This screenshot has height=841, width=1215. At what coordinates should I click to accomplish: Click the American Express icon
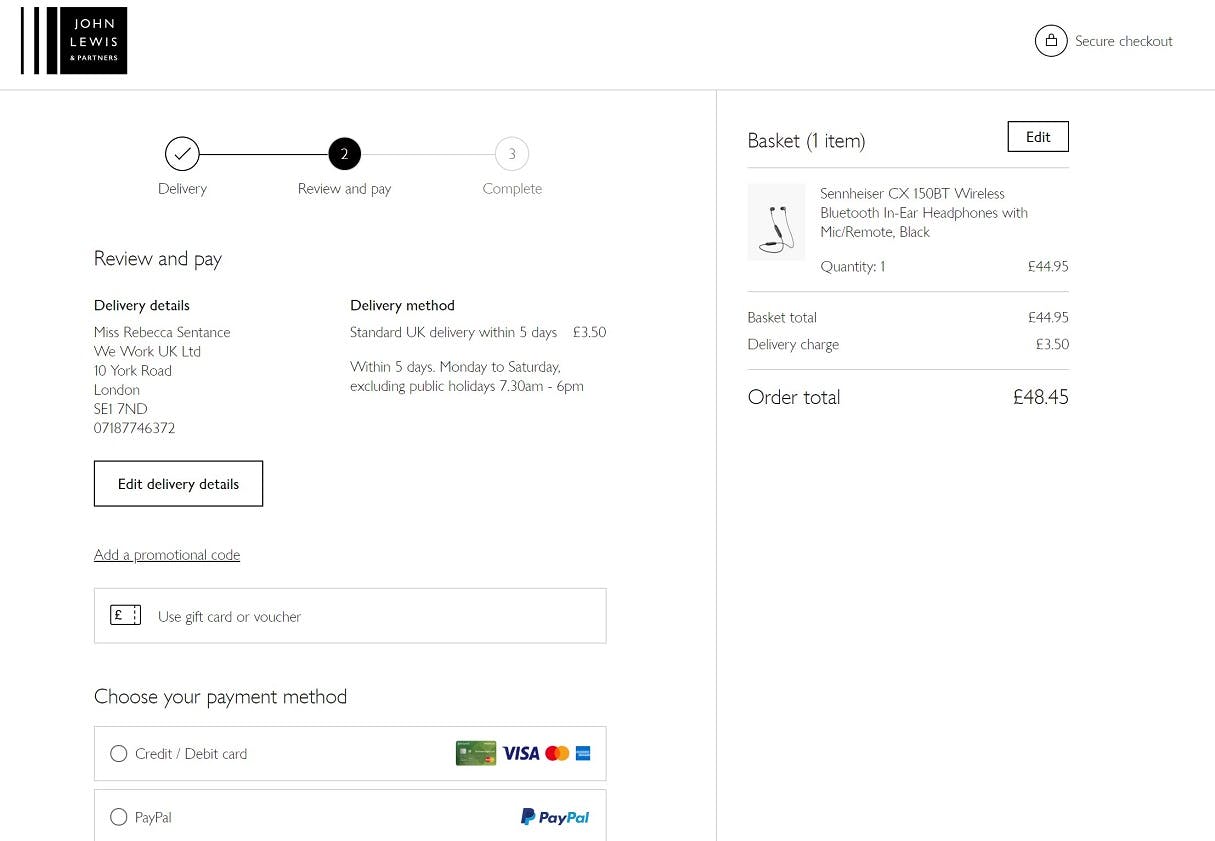(x=584, y=753)
